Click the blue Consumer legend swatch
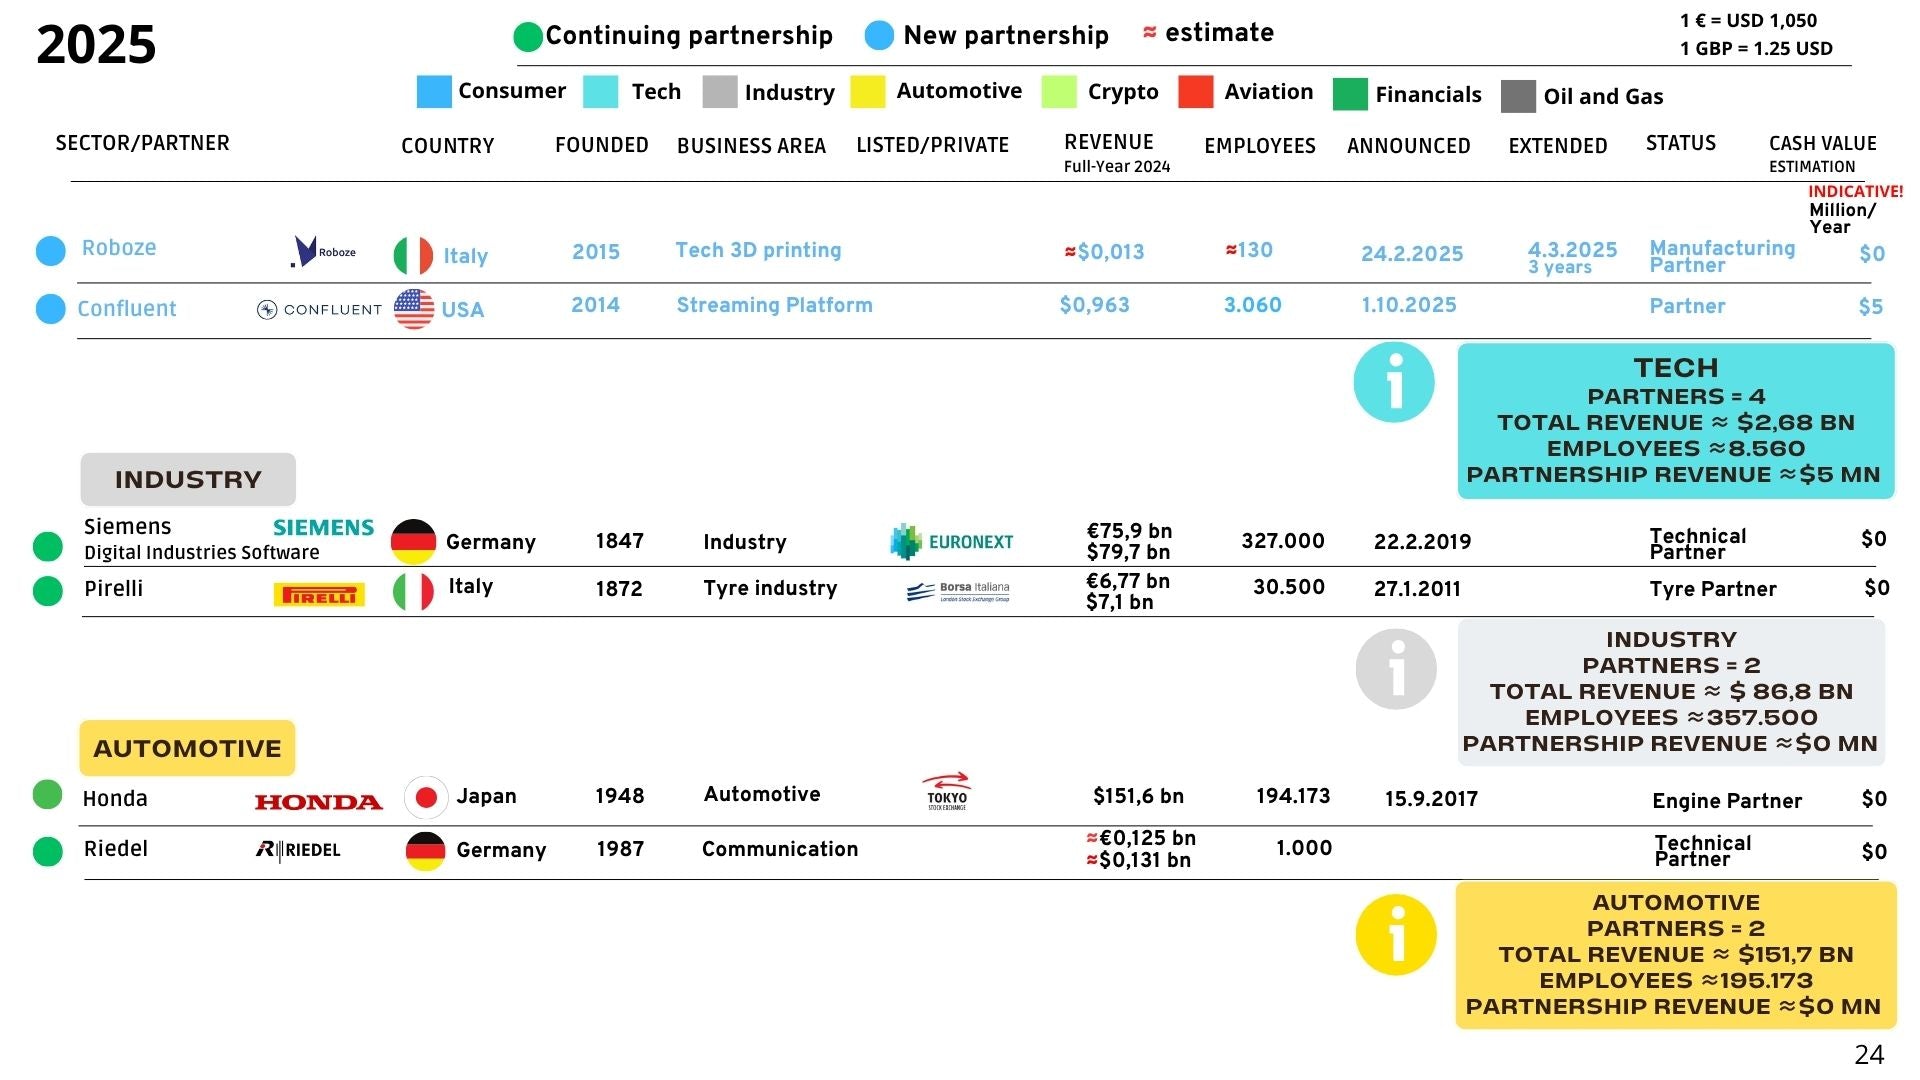 (x=433, y=91)
